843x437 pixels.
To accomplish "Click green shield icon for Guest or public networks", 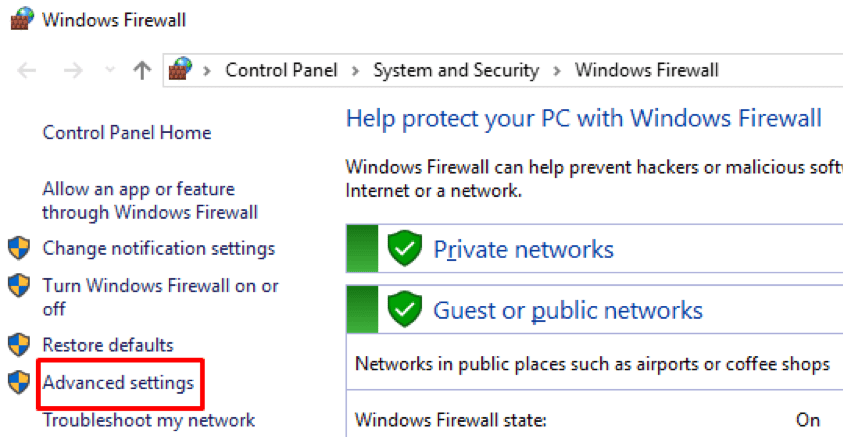I will coord(404,310).
